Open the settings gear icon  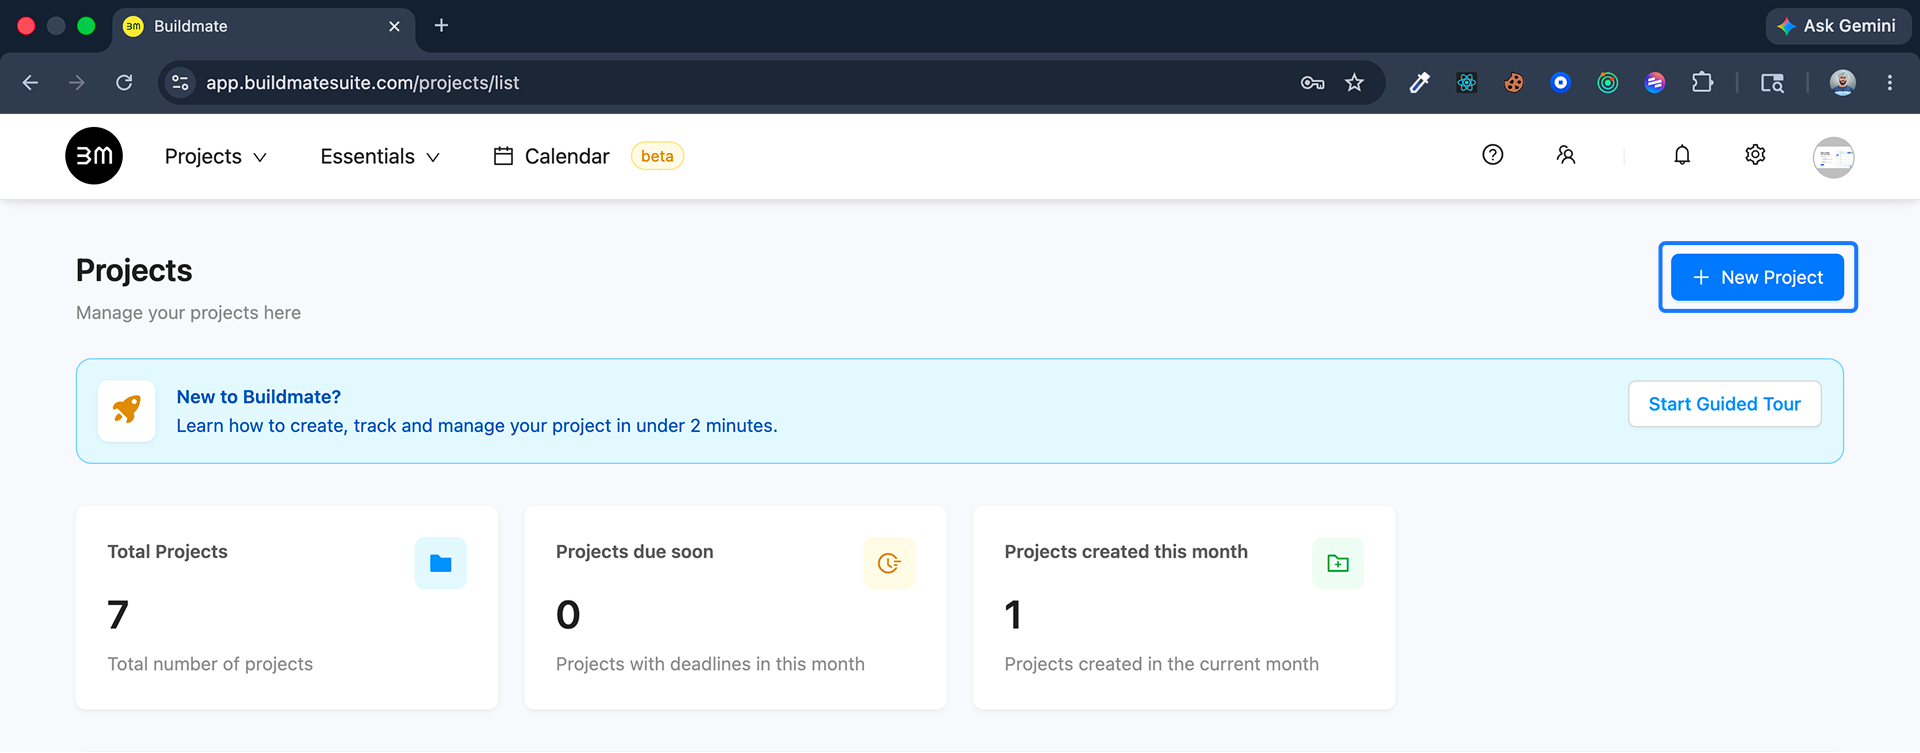1755,155
